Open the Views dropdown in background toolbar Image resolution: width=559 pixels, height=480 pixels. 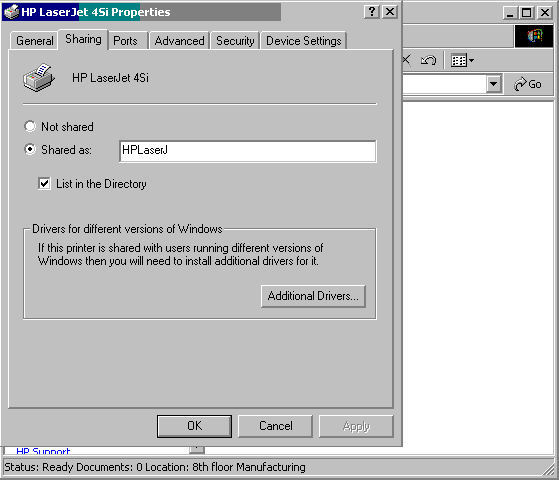462,60
